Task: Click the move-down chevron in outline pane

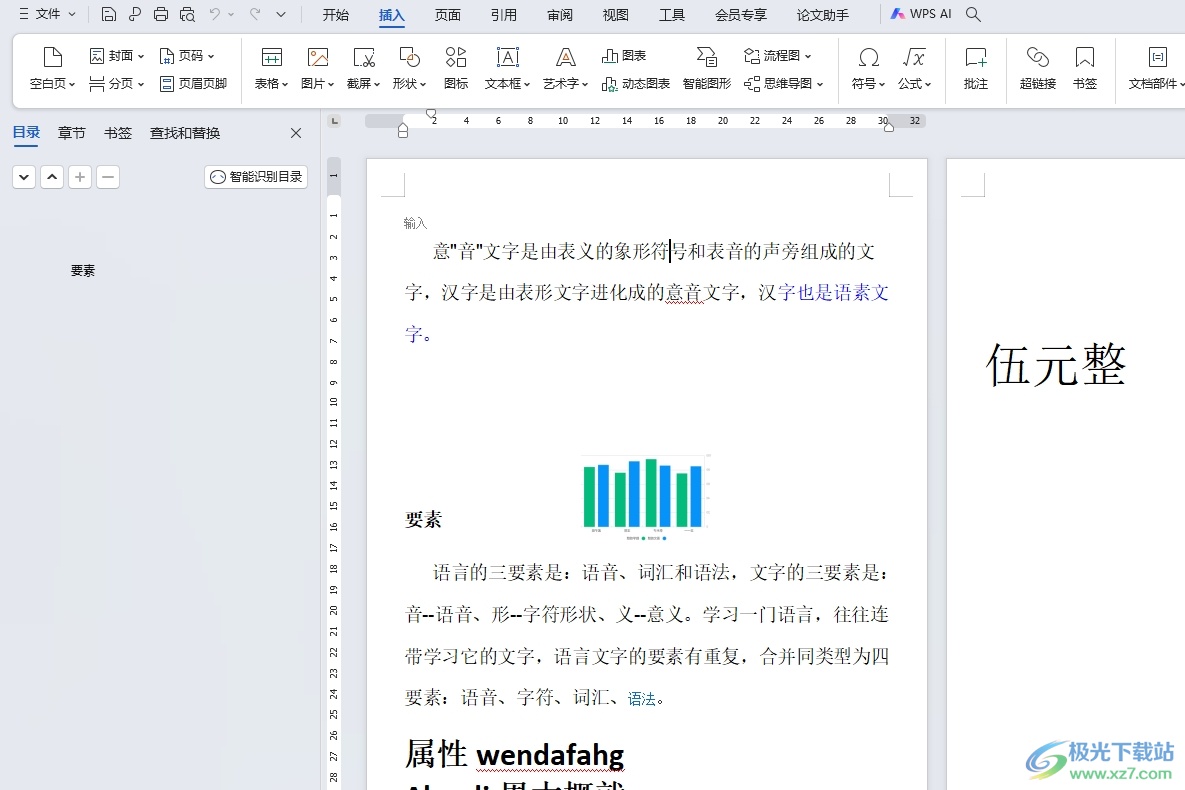Action: tap(24, 177)
